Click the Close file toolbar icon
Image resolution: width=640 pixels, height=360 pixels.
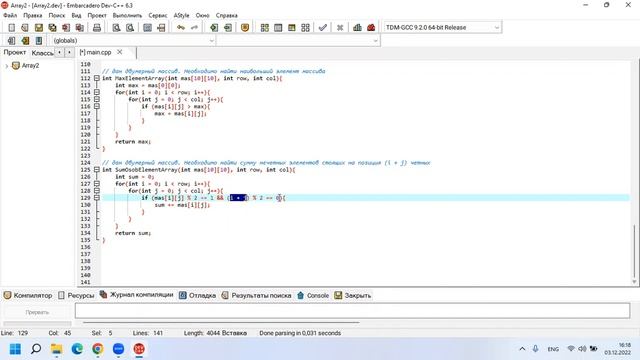point(66,28)
